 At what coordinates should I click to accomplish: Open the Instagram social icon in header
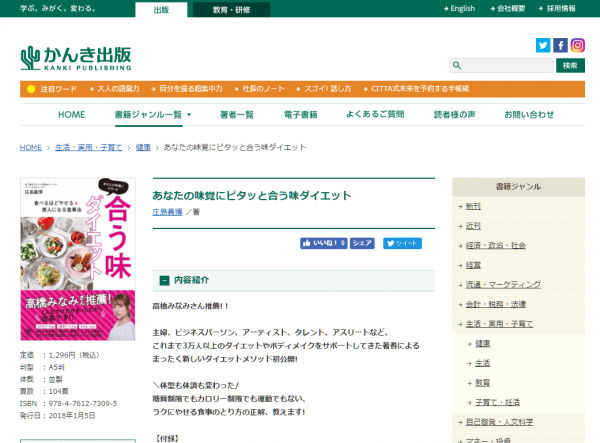(577, 45)
